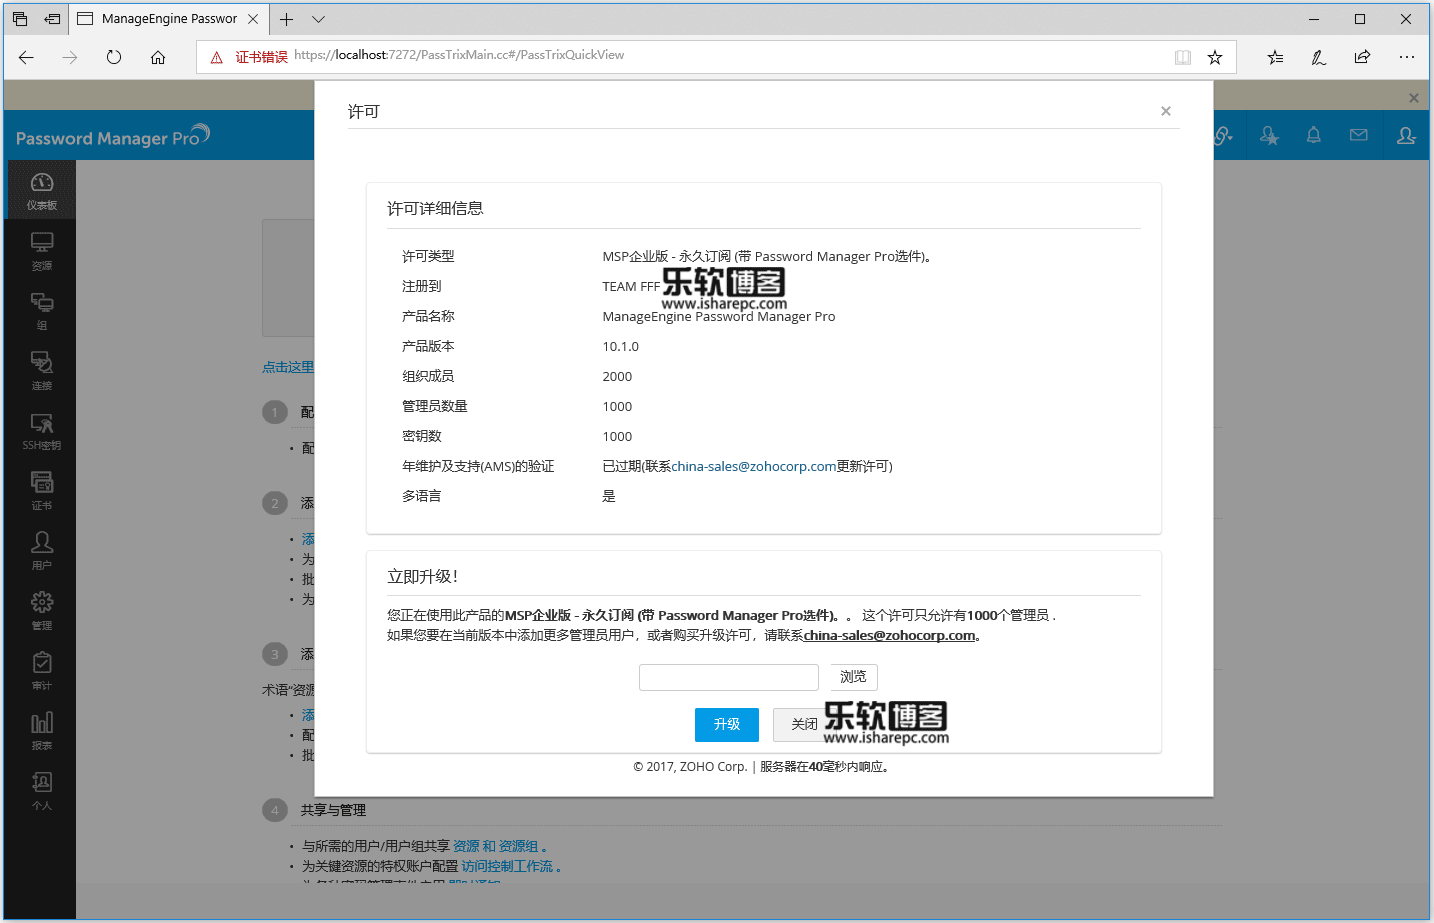
Task: Click the product version value 10.1.0
Action: click(620, 346)
